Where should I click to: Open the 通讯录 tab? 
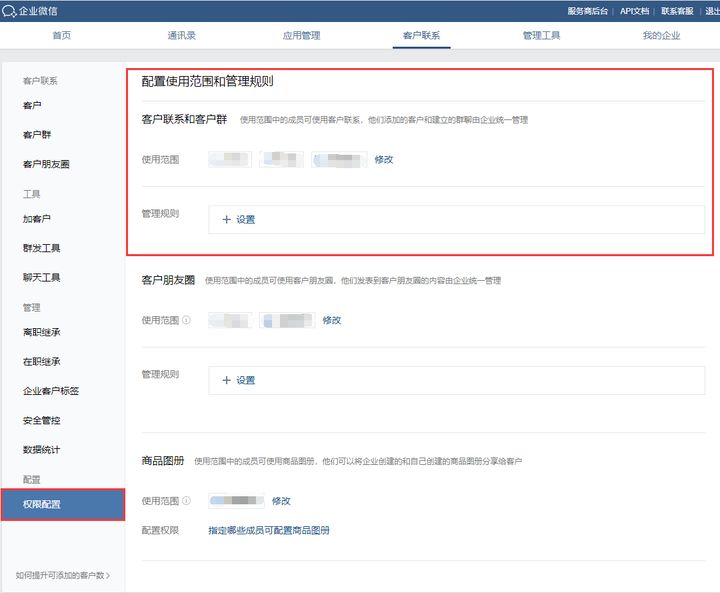(x=181, y=35)
